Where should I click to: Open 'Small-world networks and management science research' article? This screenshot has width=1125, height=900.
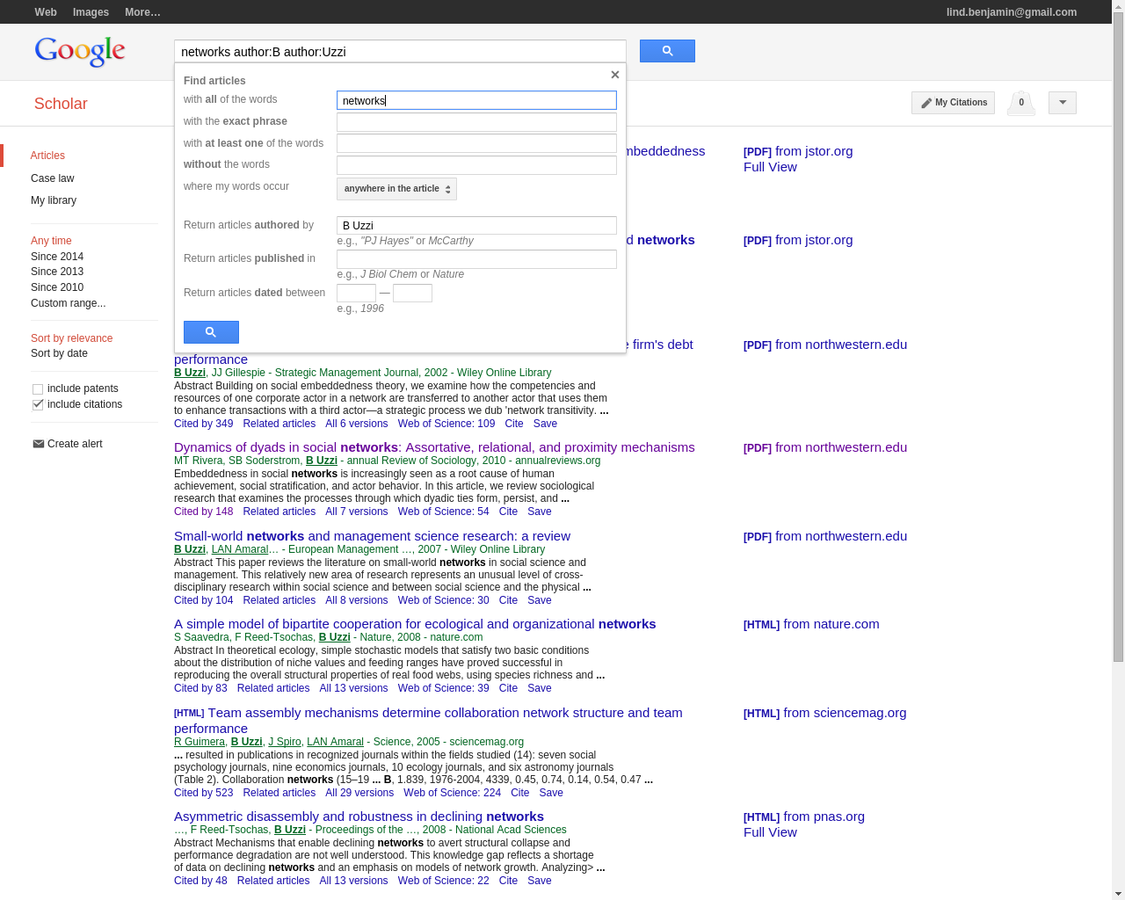[372, 536]
